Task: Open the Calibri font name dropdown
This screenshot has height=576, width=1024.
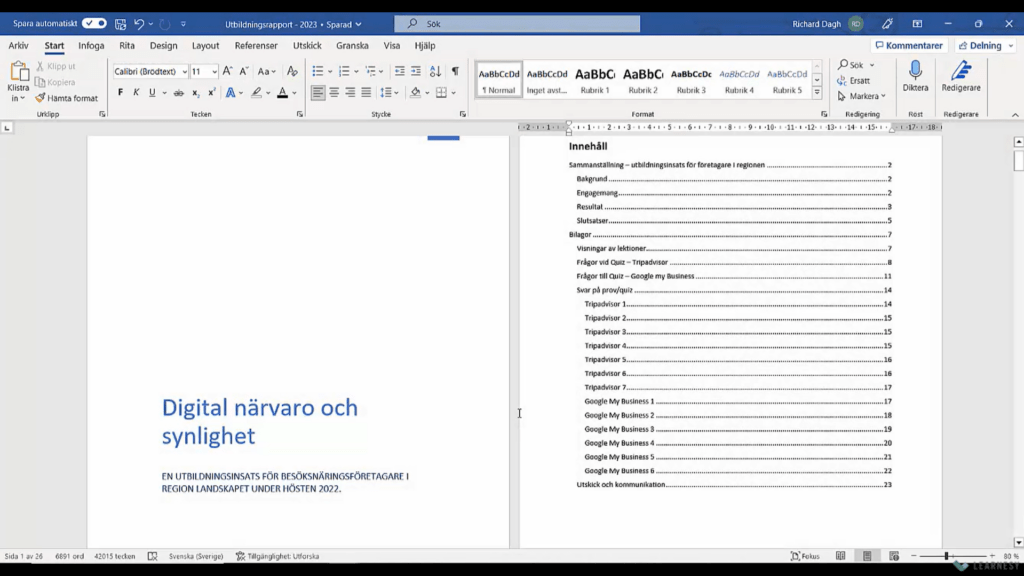Action: pos(185,72)
